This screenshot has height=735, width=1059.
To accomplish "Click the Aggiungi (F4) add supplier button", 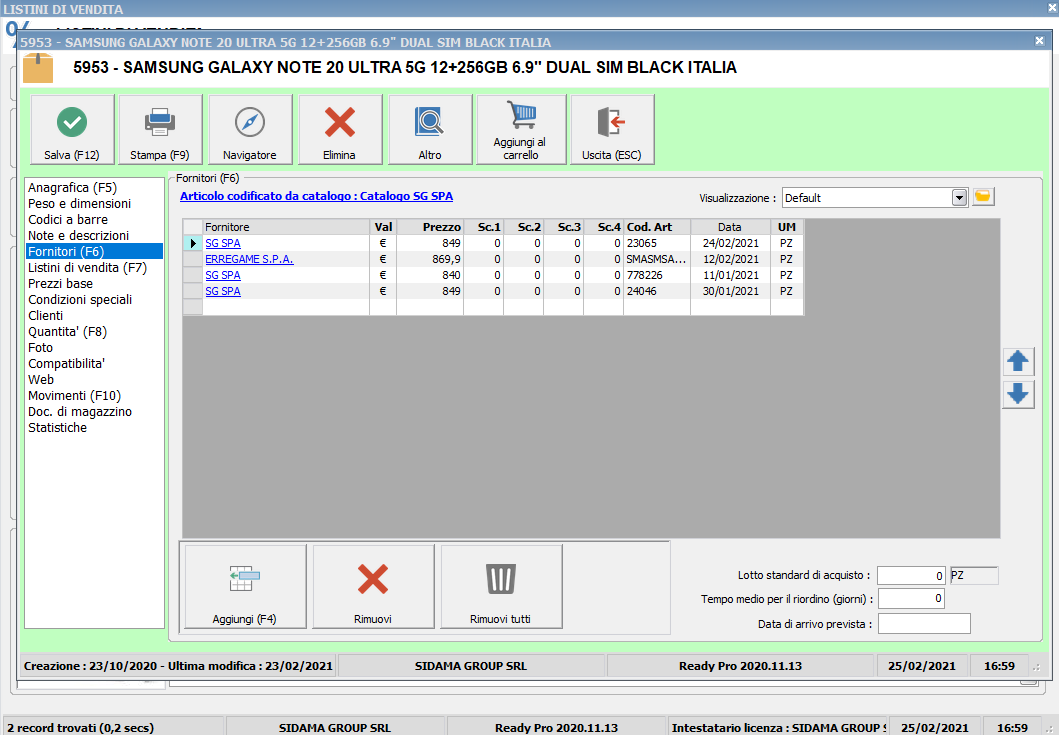I will click(245, 586).
